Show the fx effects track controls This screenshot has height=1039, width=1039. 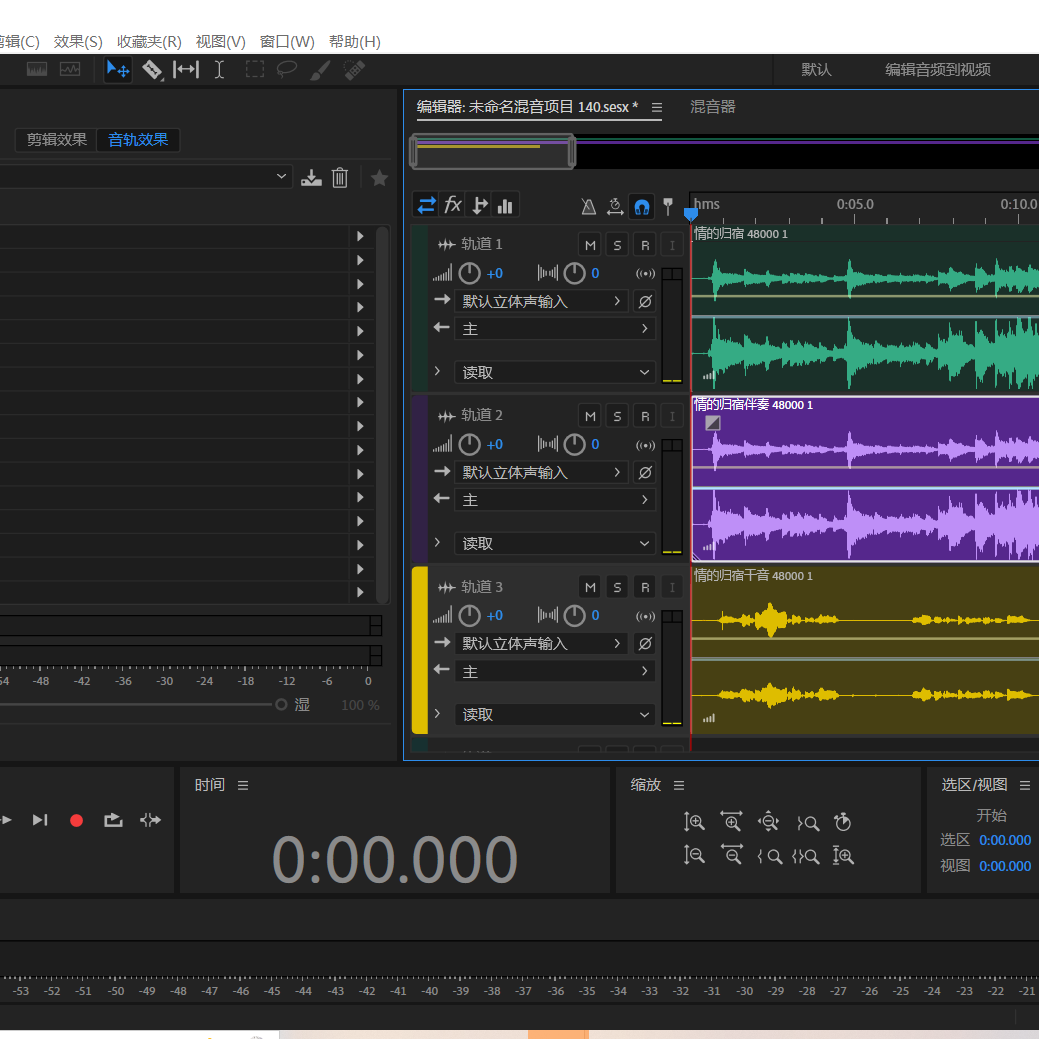(453, 205)
